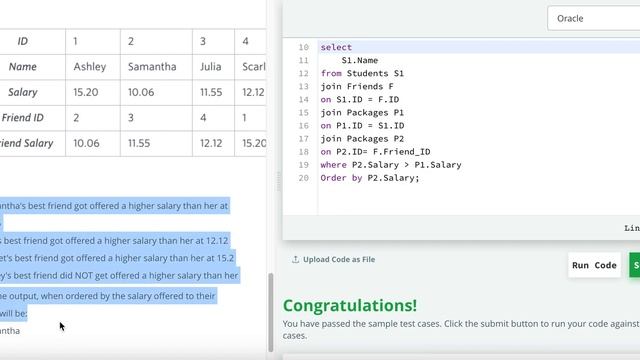This screenshot has width=640, height=360.
Task: Open the Oracle language dropdown
Action: (594, 18)
